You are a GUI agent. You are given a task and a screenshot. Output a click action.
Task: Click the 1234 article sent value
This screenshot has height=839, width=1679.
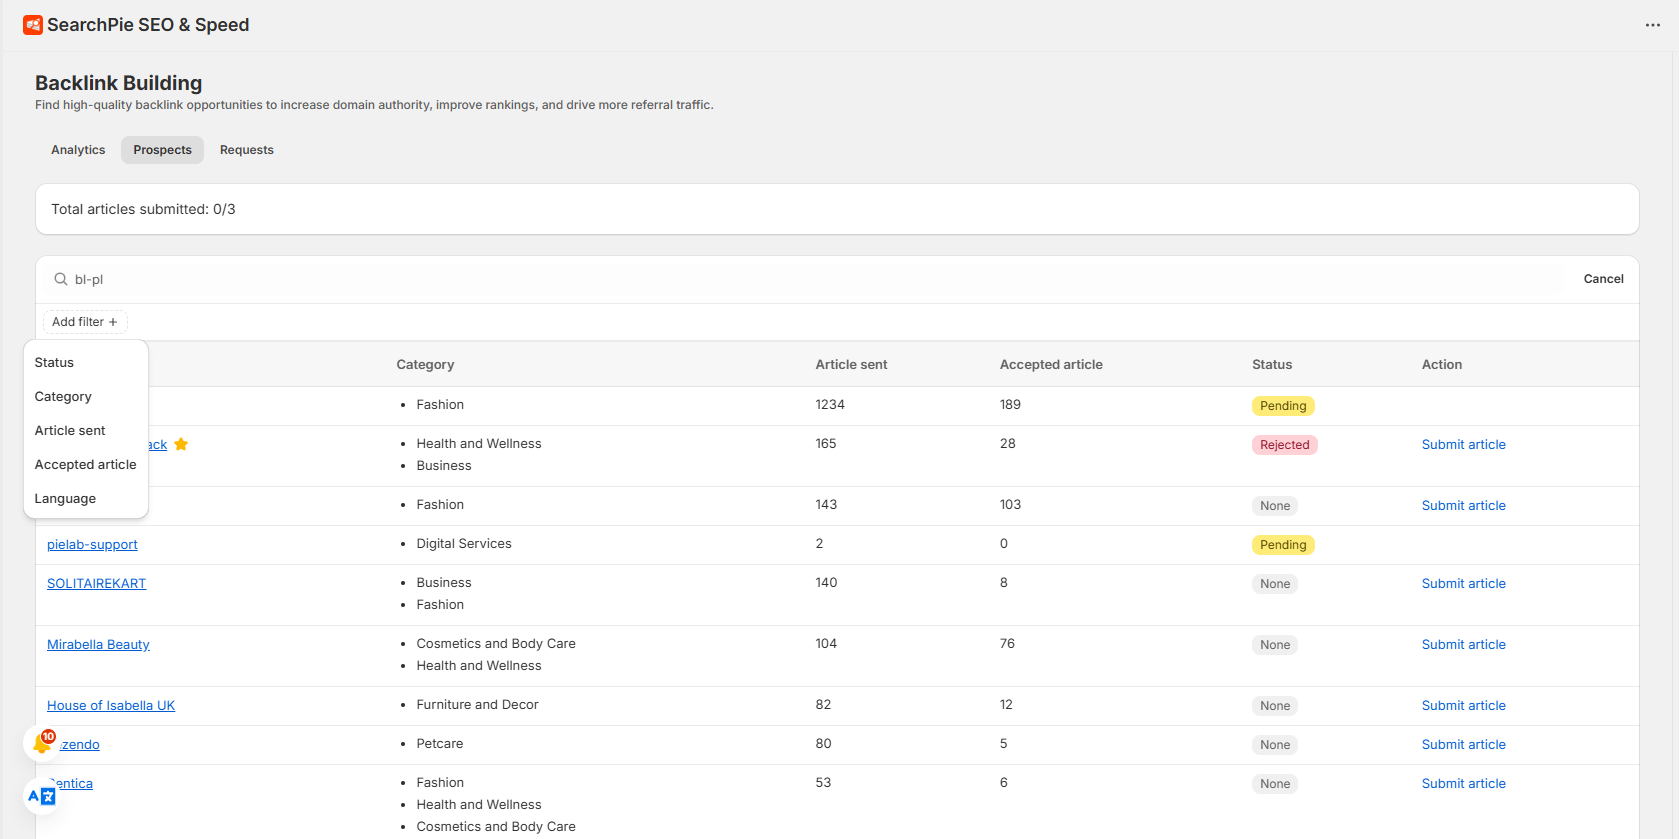pyautogui.click(x=830, y=405)
